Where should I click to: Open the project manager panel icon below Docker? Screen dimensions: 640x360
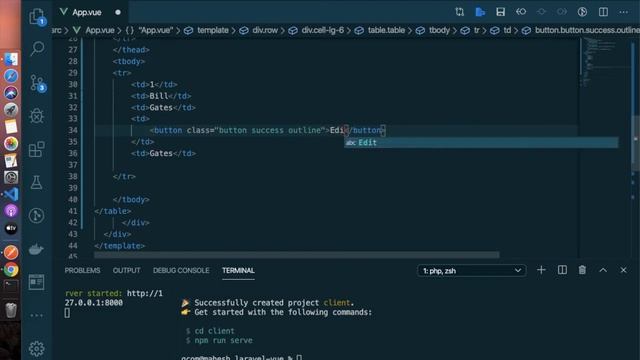click(36, 282)
